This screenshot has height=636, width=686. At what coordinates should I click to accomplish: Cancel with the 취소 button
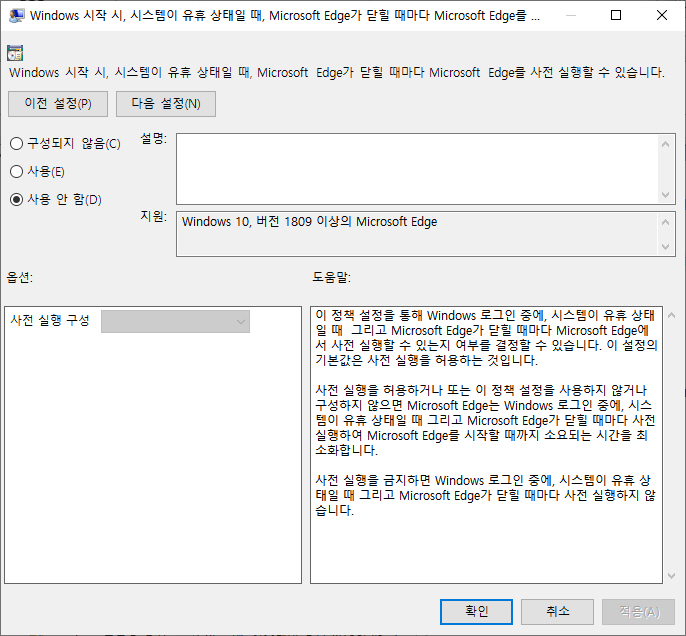(557, 612)
